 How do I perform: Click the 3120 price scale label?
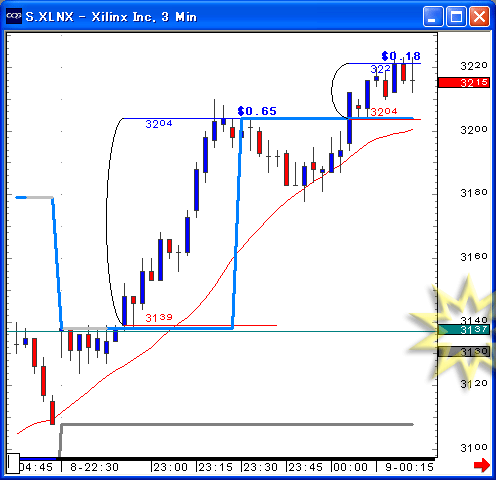(x=474, y=384)
